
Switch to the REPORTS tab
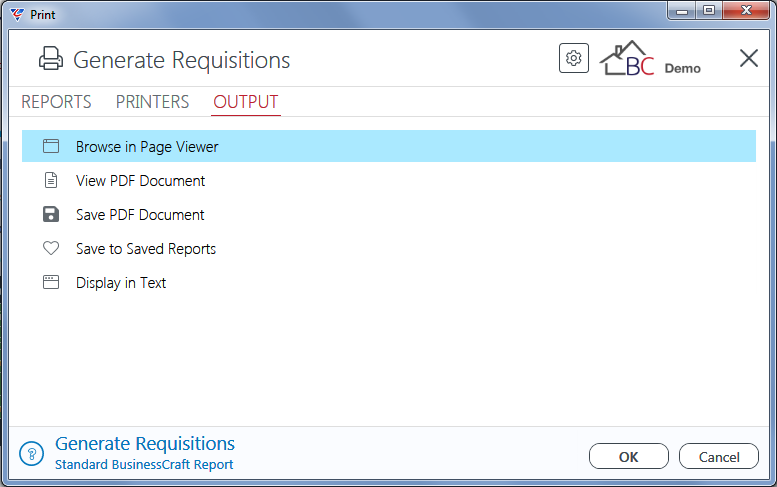pos(56,102)
